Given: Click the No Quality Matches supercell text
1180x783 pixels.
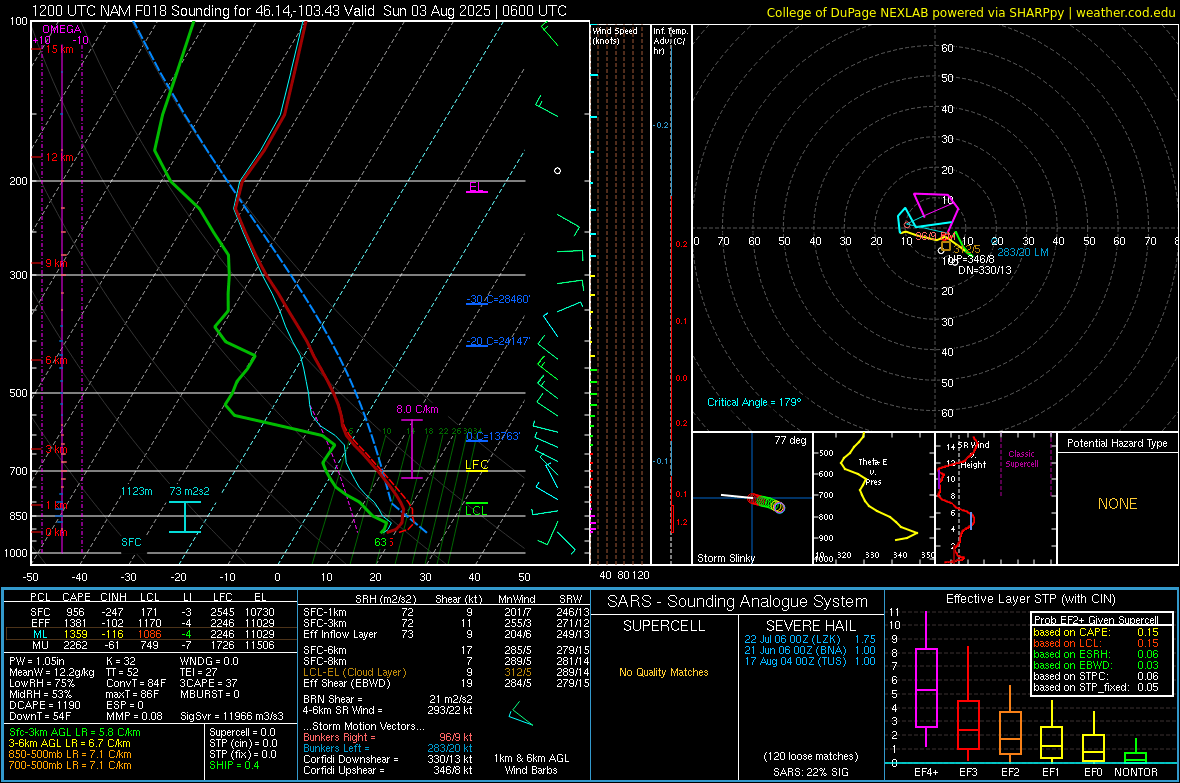Looking at the screenshot, I should (x=664, y=672).
